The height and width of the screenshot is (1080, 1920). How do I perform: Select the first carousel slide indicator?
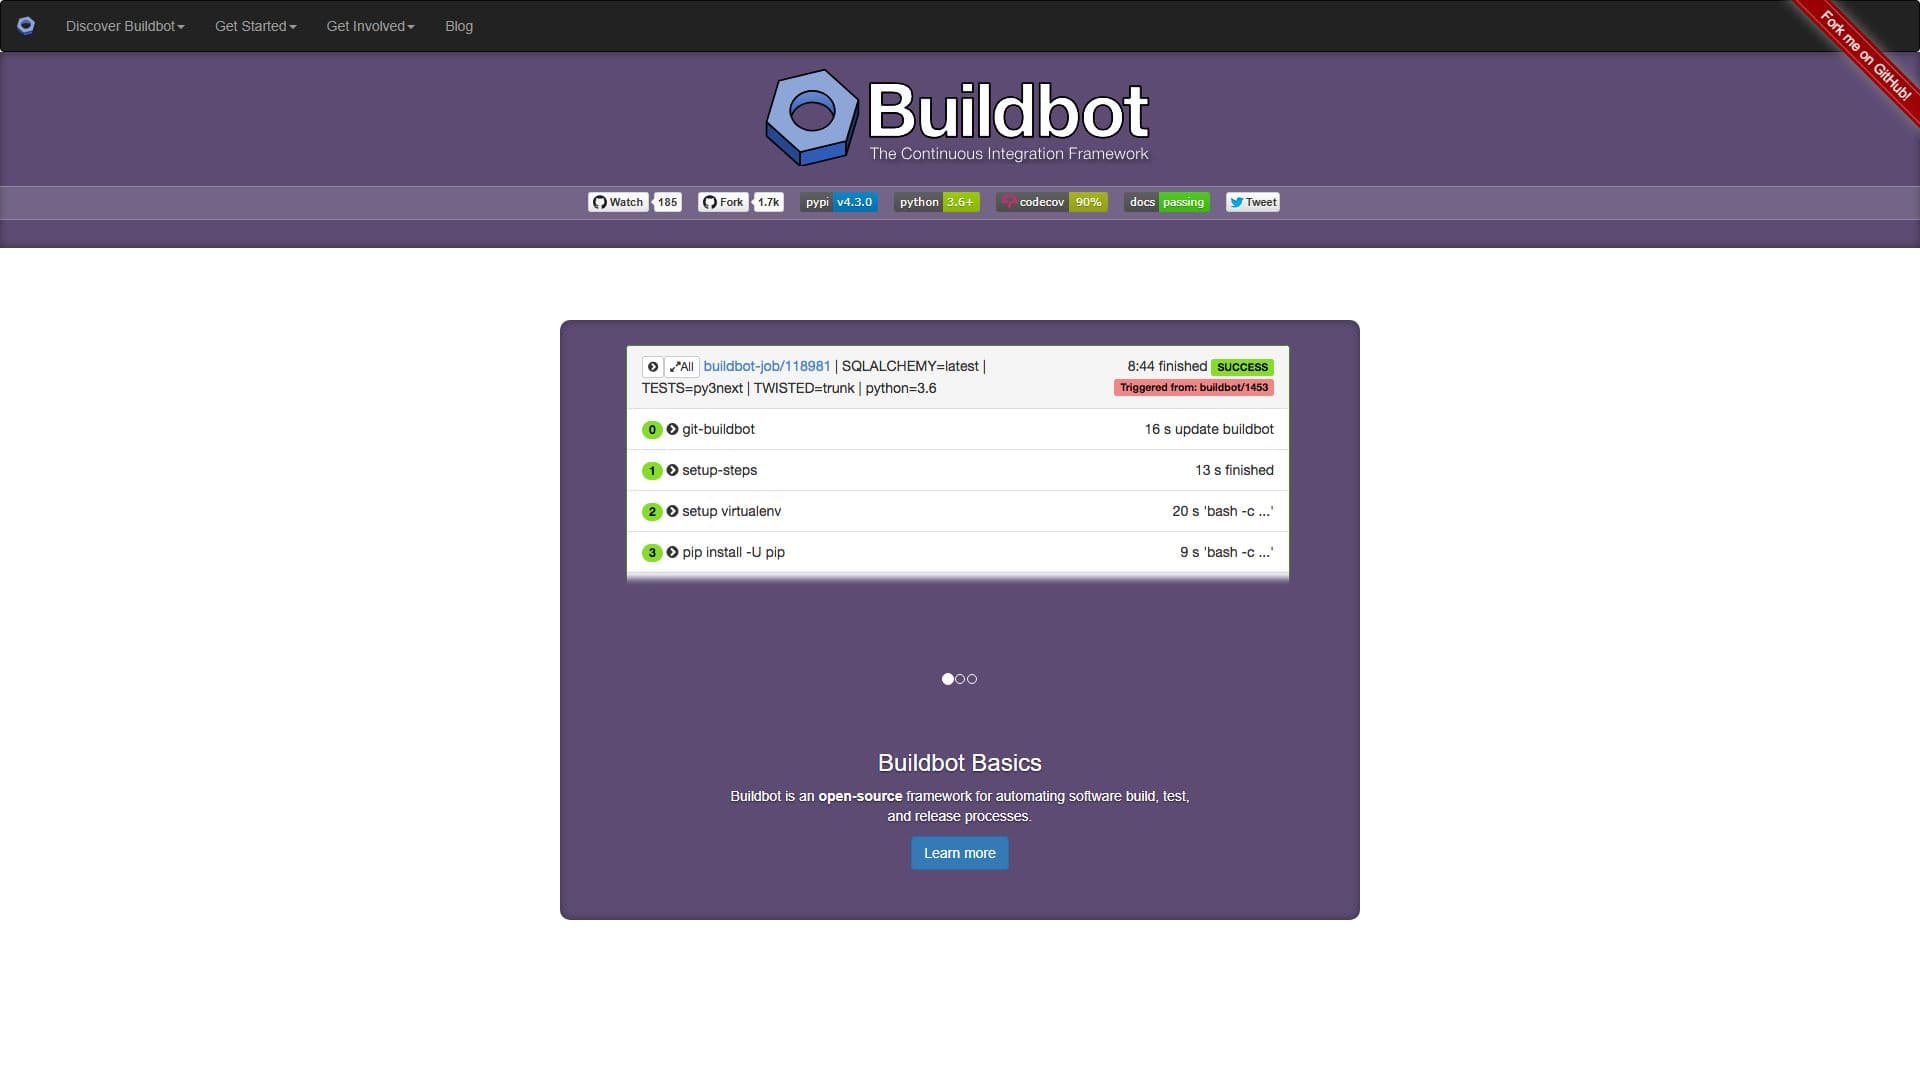click(948, 679)
